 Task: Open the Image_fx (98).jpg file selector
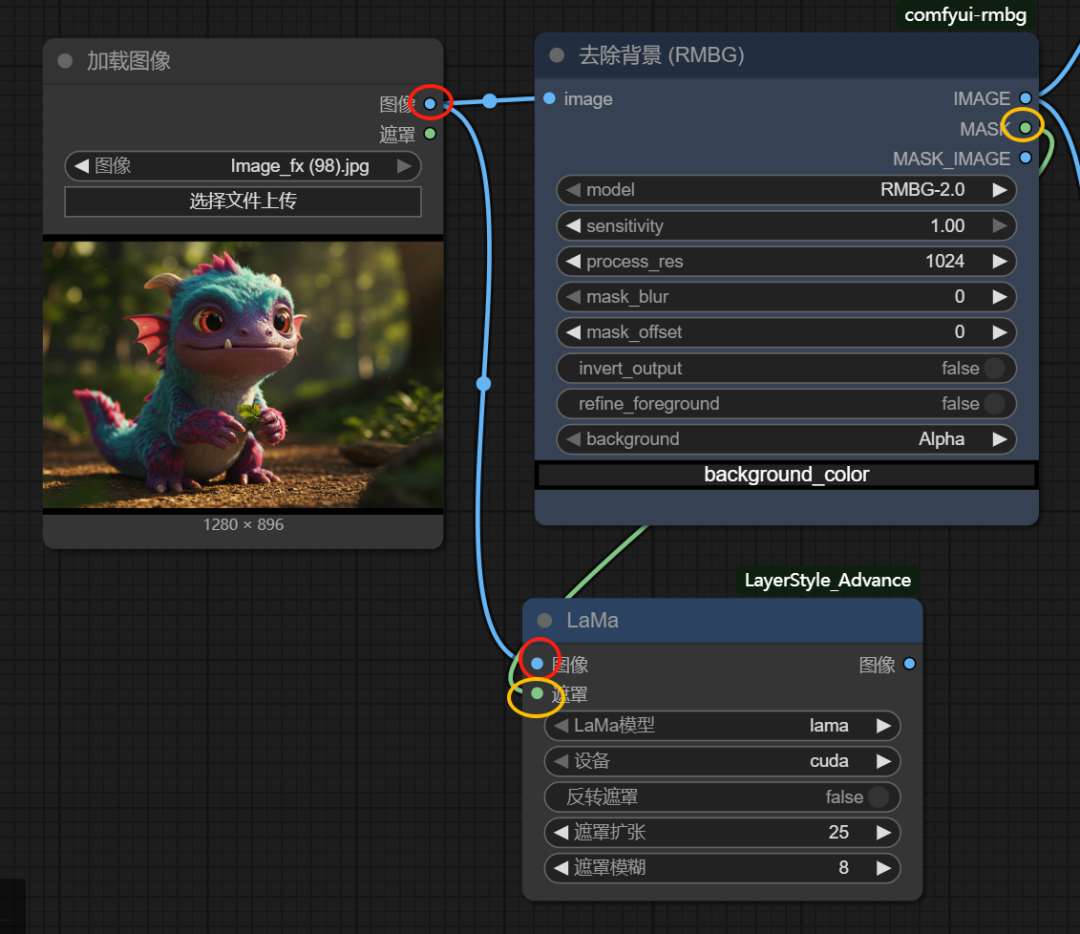pyautogui.click(x=242, y=166)
